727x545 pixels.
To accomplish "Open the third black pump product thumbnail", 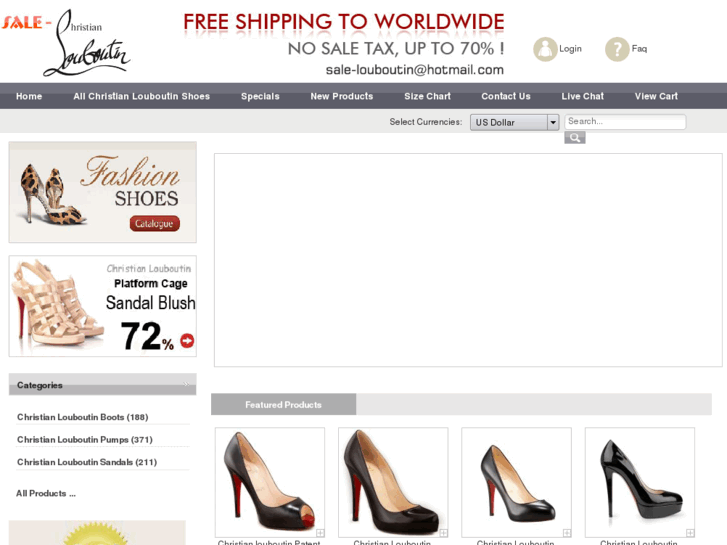I will coord(517,482).
